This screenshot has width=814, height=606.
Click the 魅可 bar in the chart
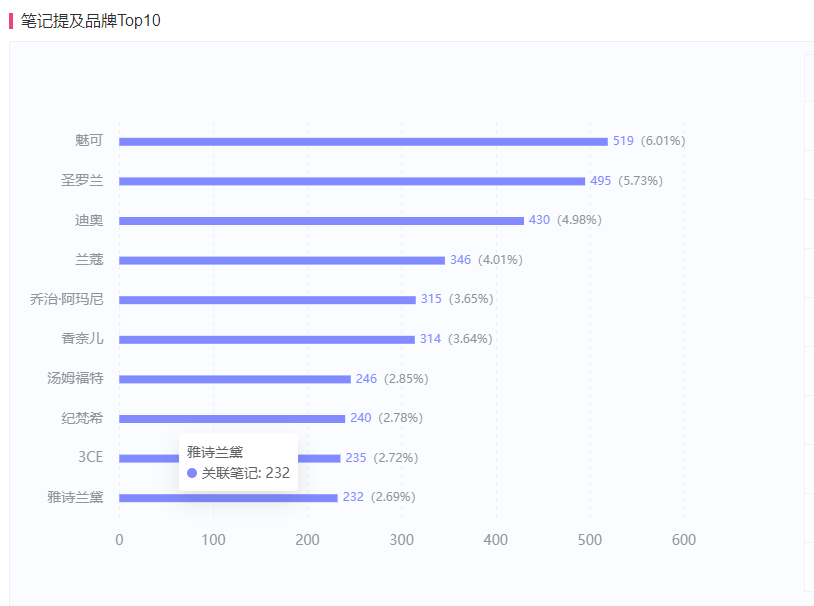pyautogui.click(x=363, y=141)
